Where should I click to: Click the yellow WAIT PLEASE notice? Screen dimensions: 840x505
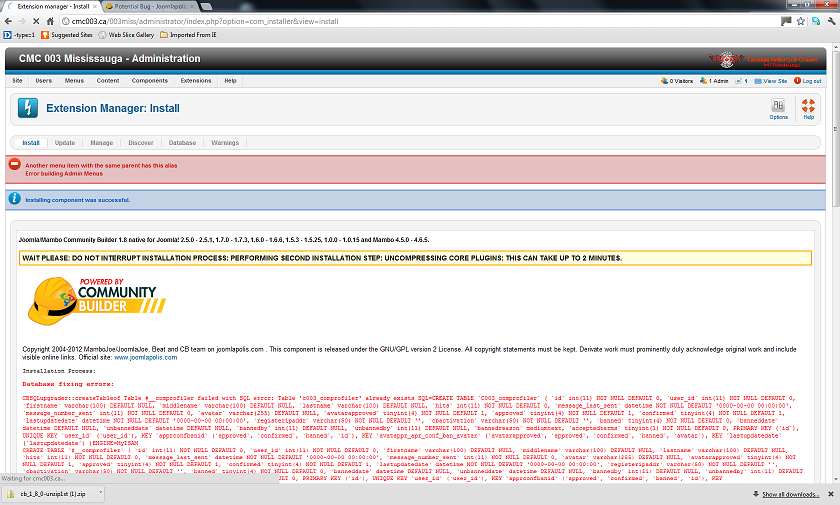(415, 258)
